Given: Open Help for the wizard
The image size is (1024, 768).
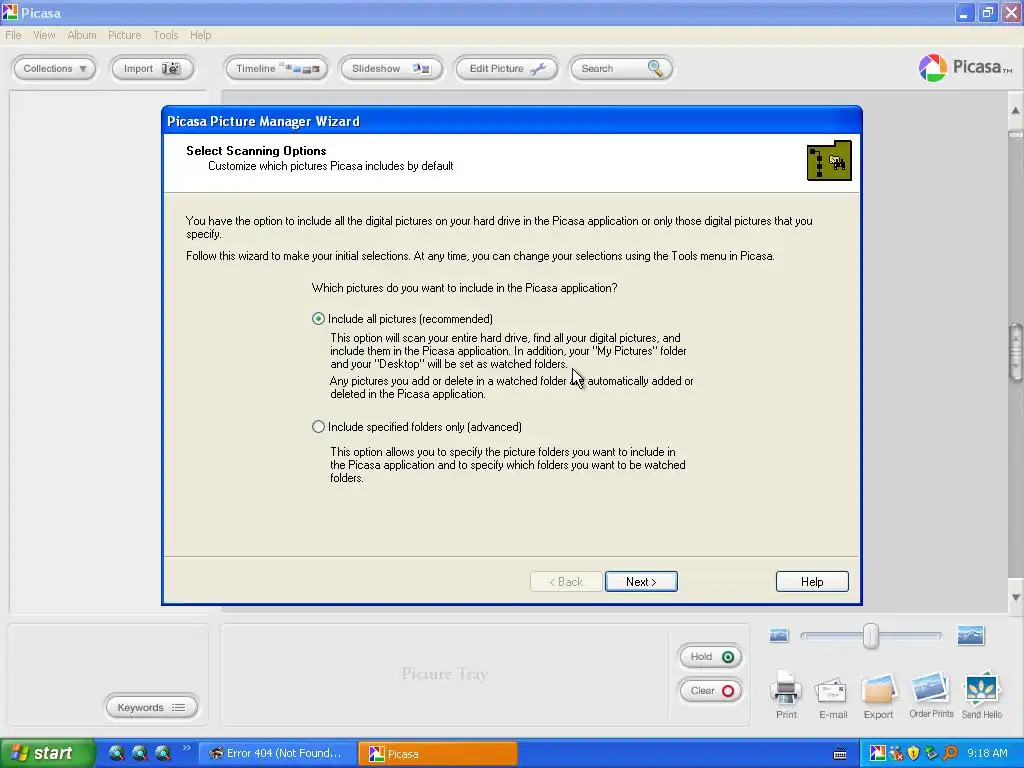Looking at the screenshot, I should (812, 581).
